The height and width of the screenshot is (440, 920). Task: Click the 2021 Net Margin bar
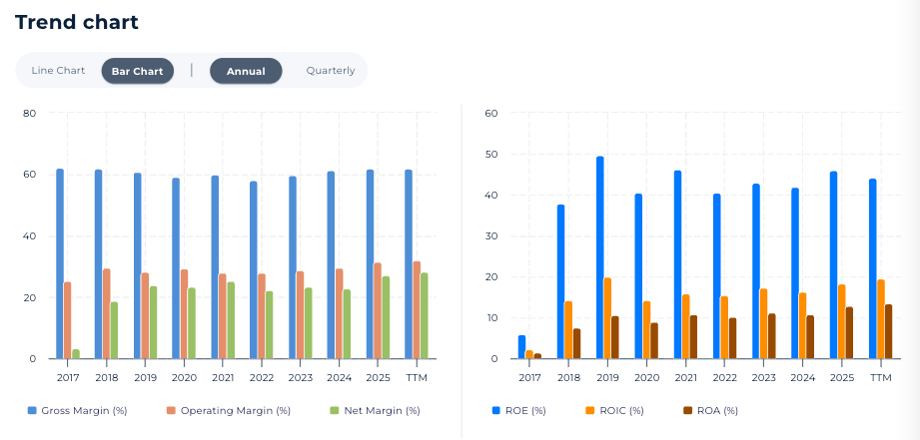tap(230, 320)
